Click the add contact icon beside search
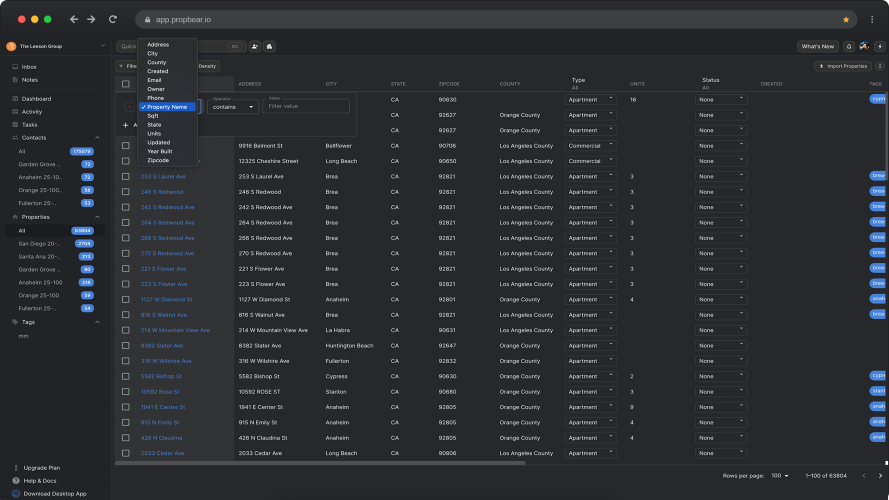 254,46
